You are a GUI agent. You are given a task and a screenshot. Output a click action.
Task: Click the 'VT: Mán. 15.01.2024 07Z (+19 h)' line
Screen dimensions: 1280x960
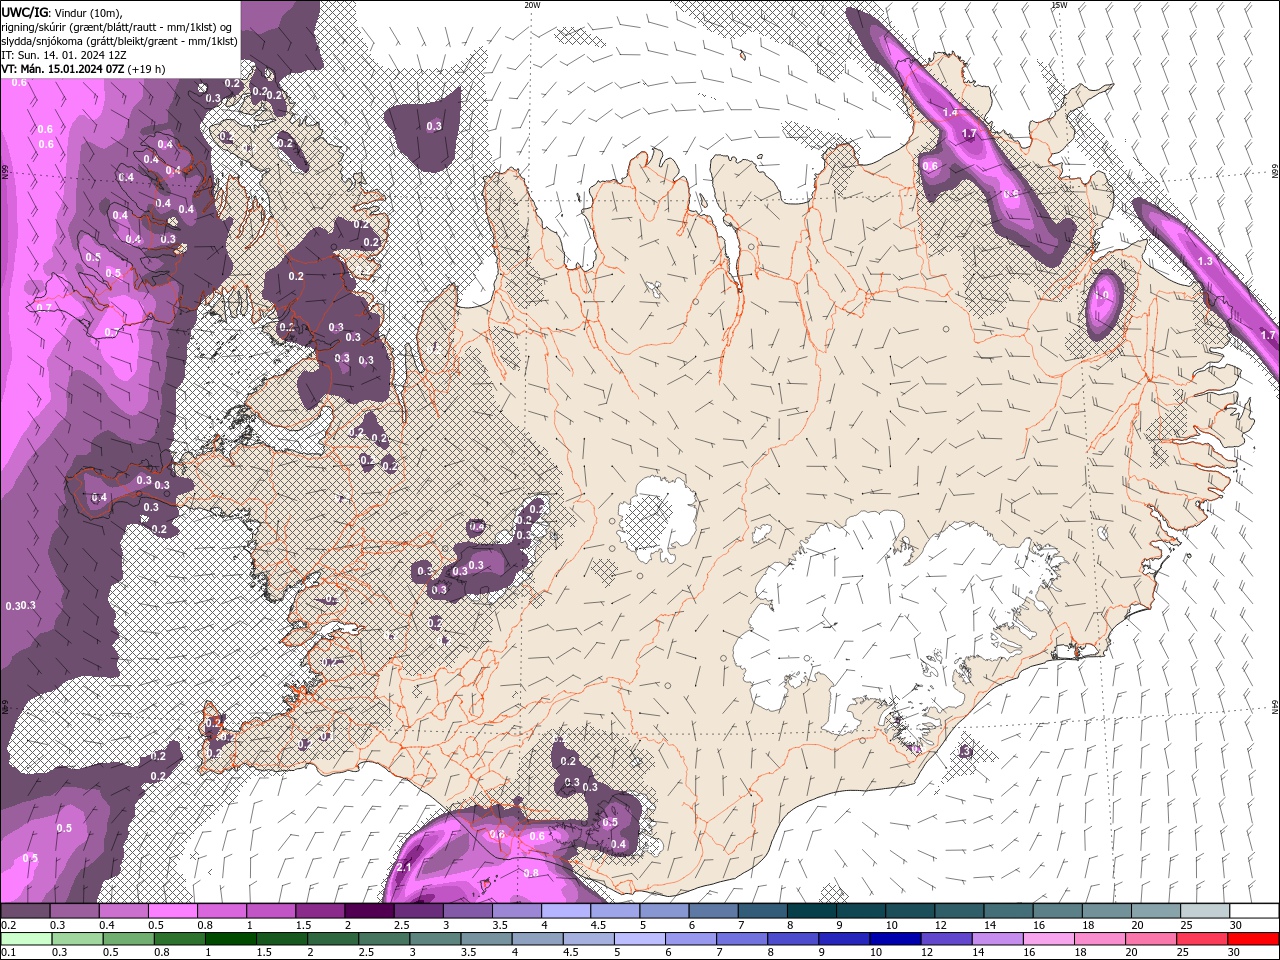83,69
